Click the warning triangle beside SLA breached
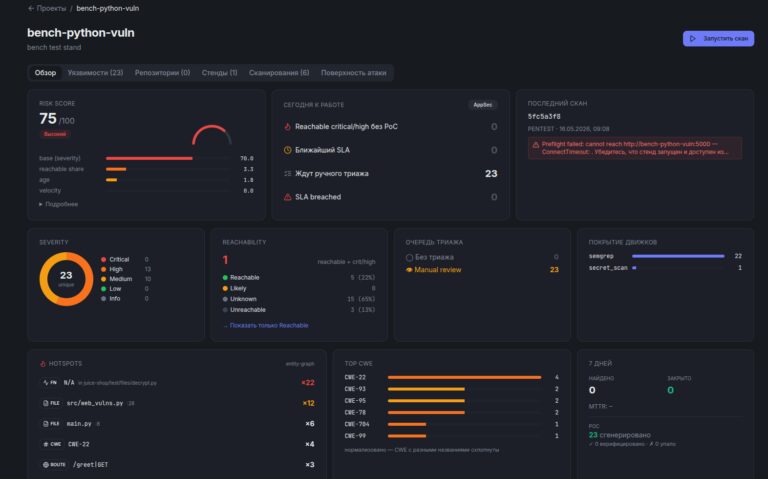 click(x=288, y=197)
